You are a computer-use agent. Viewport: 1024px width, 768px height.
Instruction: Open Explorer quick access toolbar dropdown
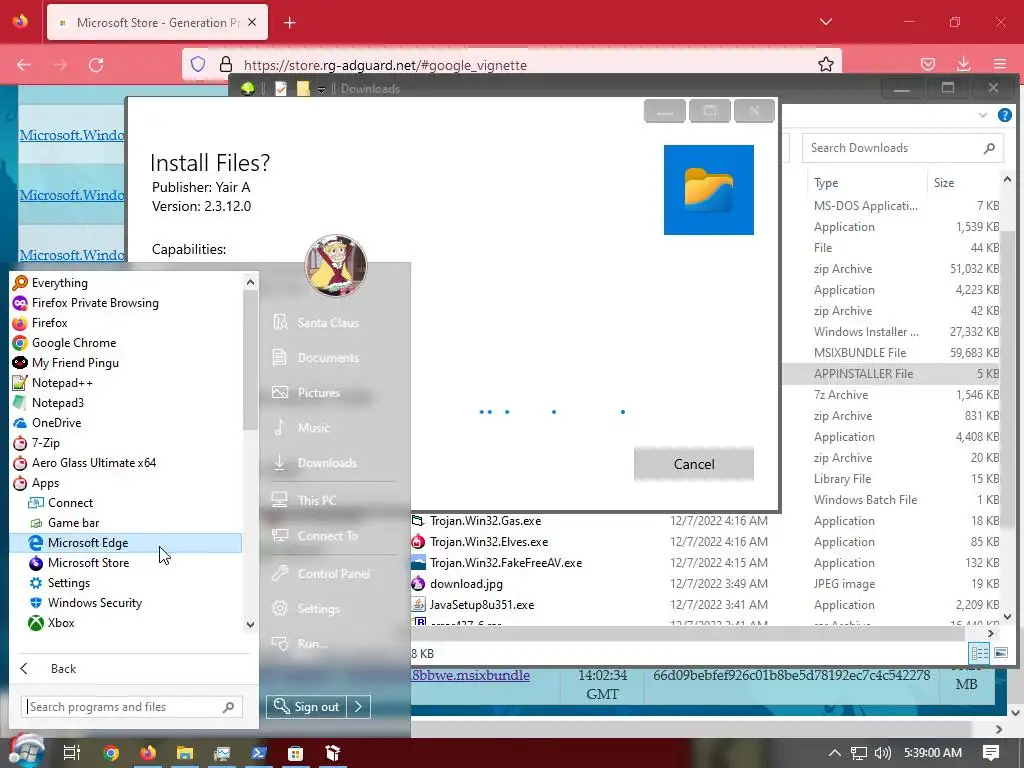pyautogui.click(x=321, y=89)
